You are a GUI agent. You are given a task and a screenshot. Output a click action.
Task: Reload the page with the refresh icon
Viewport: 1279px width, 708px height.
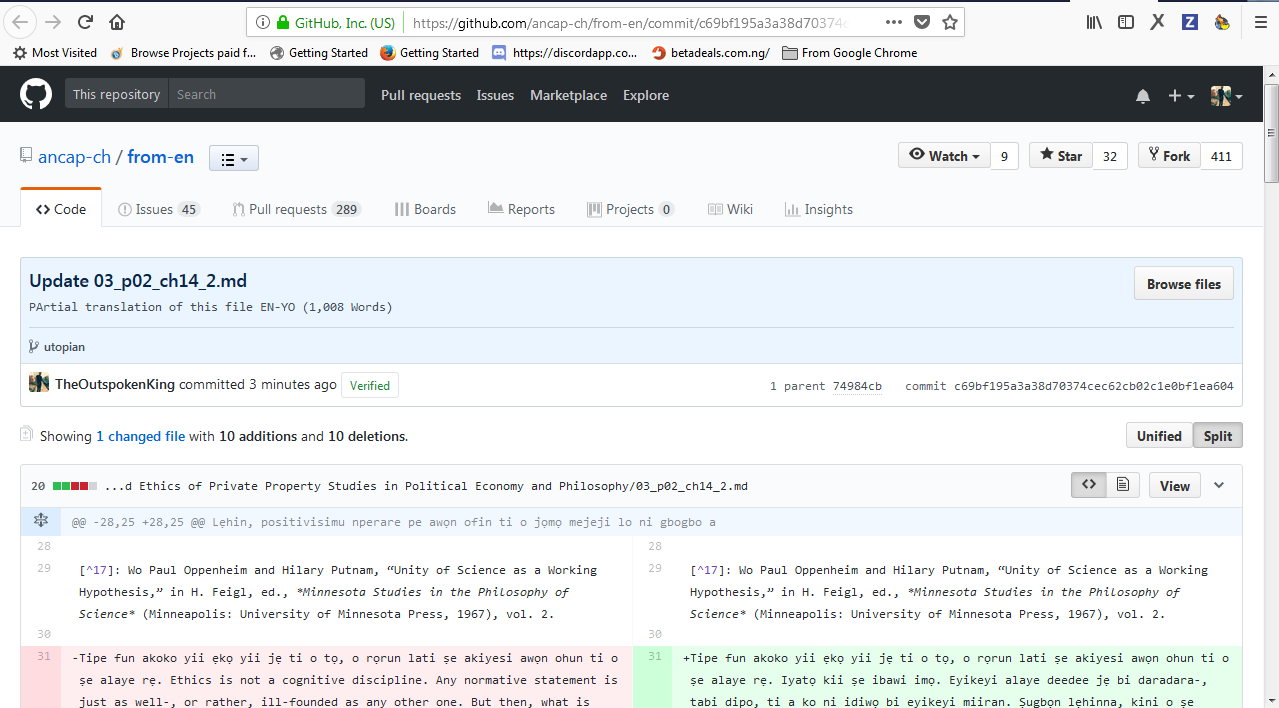click(85, 22)
